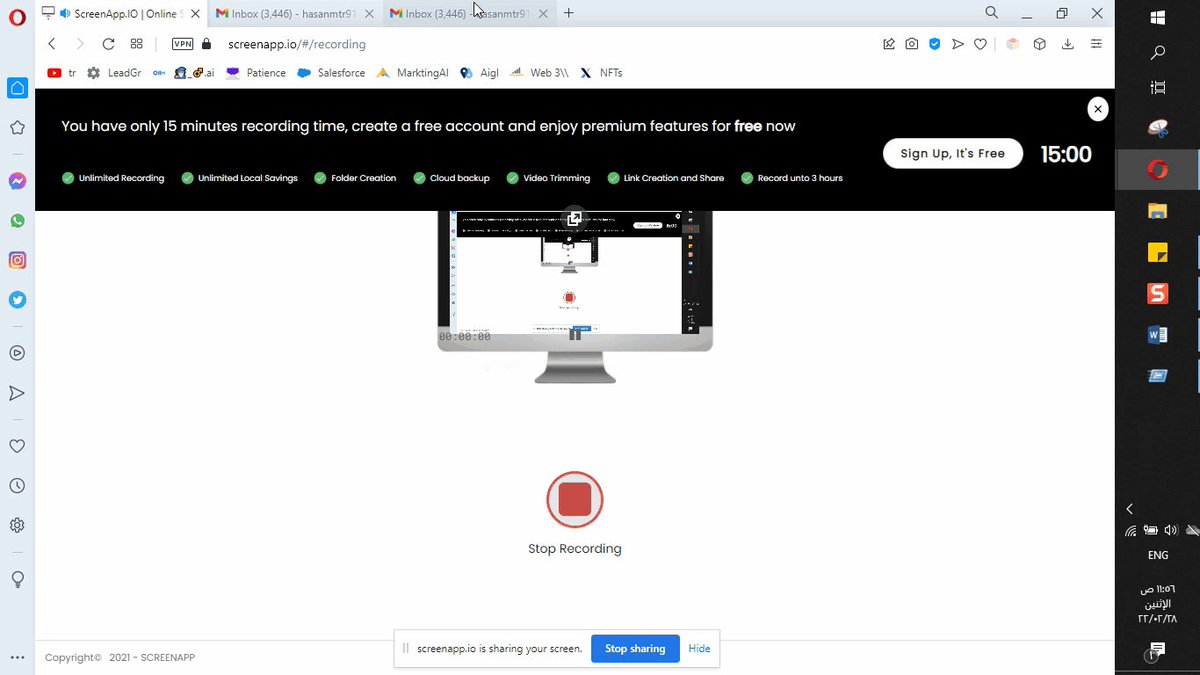Open the My Flow send icon in toolbar

tap(958, 44)
